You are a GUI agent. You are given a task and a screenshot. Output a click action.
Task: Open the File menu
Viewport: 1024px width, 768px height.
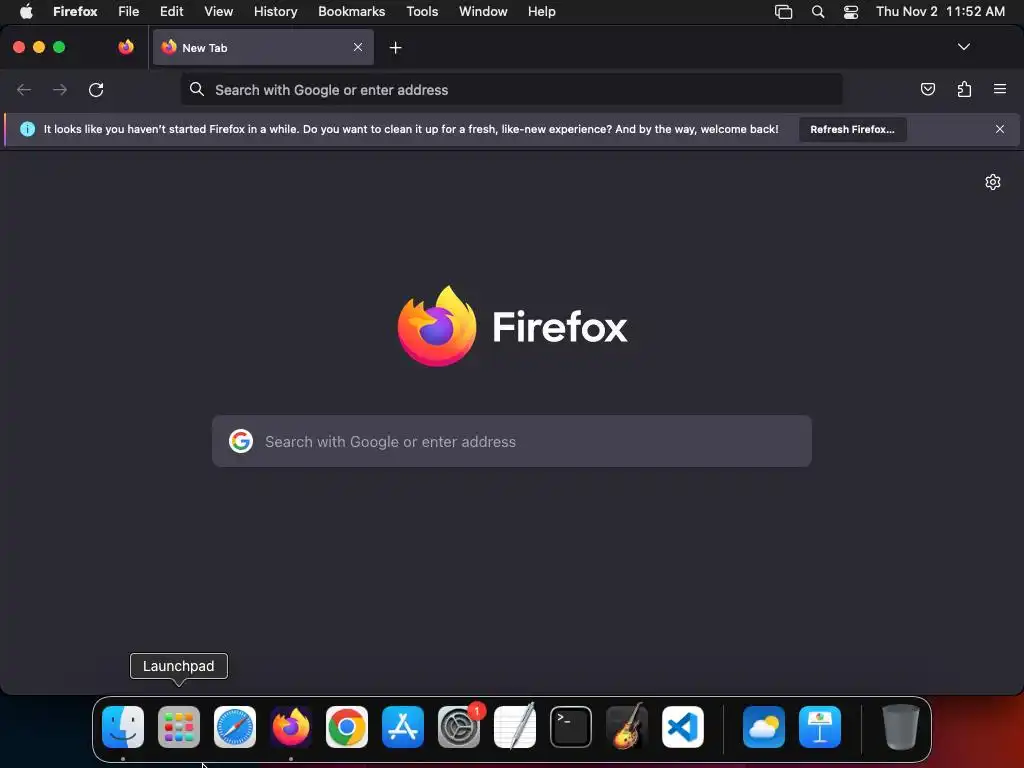128,12
